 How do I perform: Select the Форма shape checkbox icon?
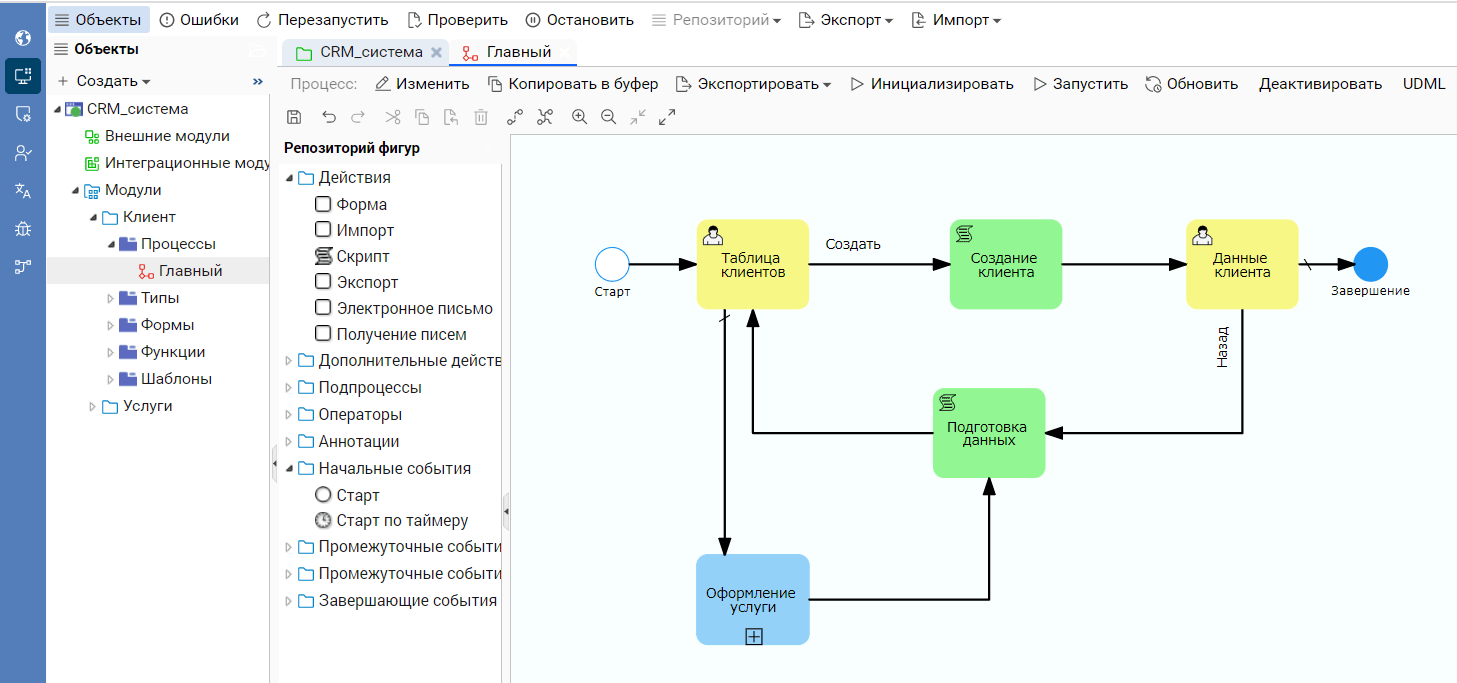[x=323, y=204]
